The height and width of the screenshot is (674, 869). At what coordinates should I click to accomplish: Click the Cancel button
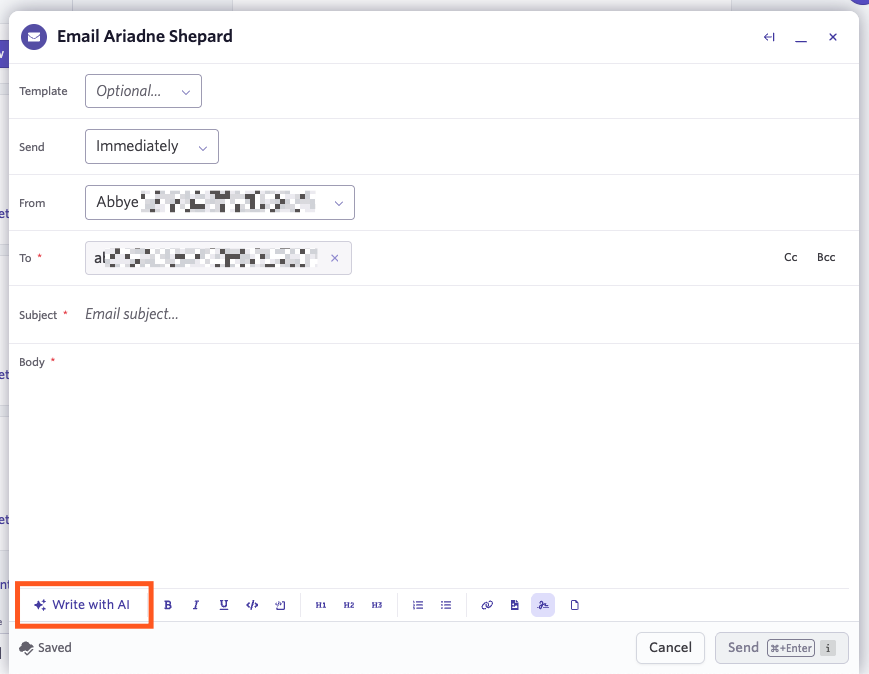tap(671, 647)
